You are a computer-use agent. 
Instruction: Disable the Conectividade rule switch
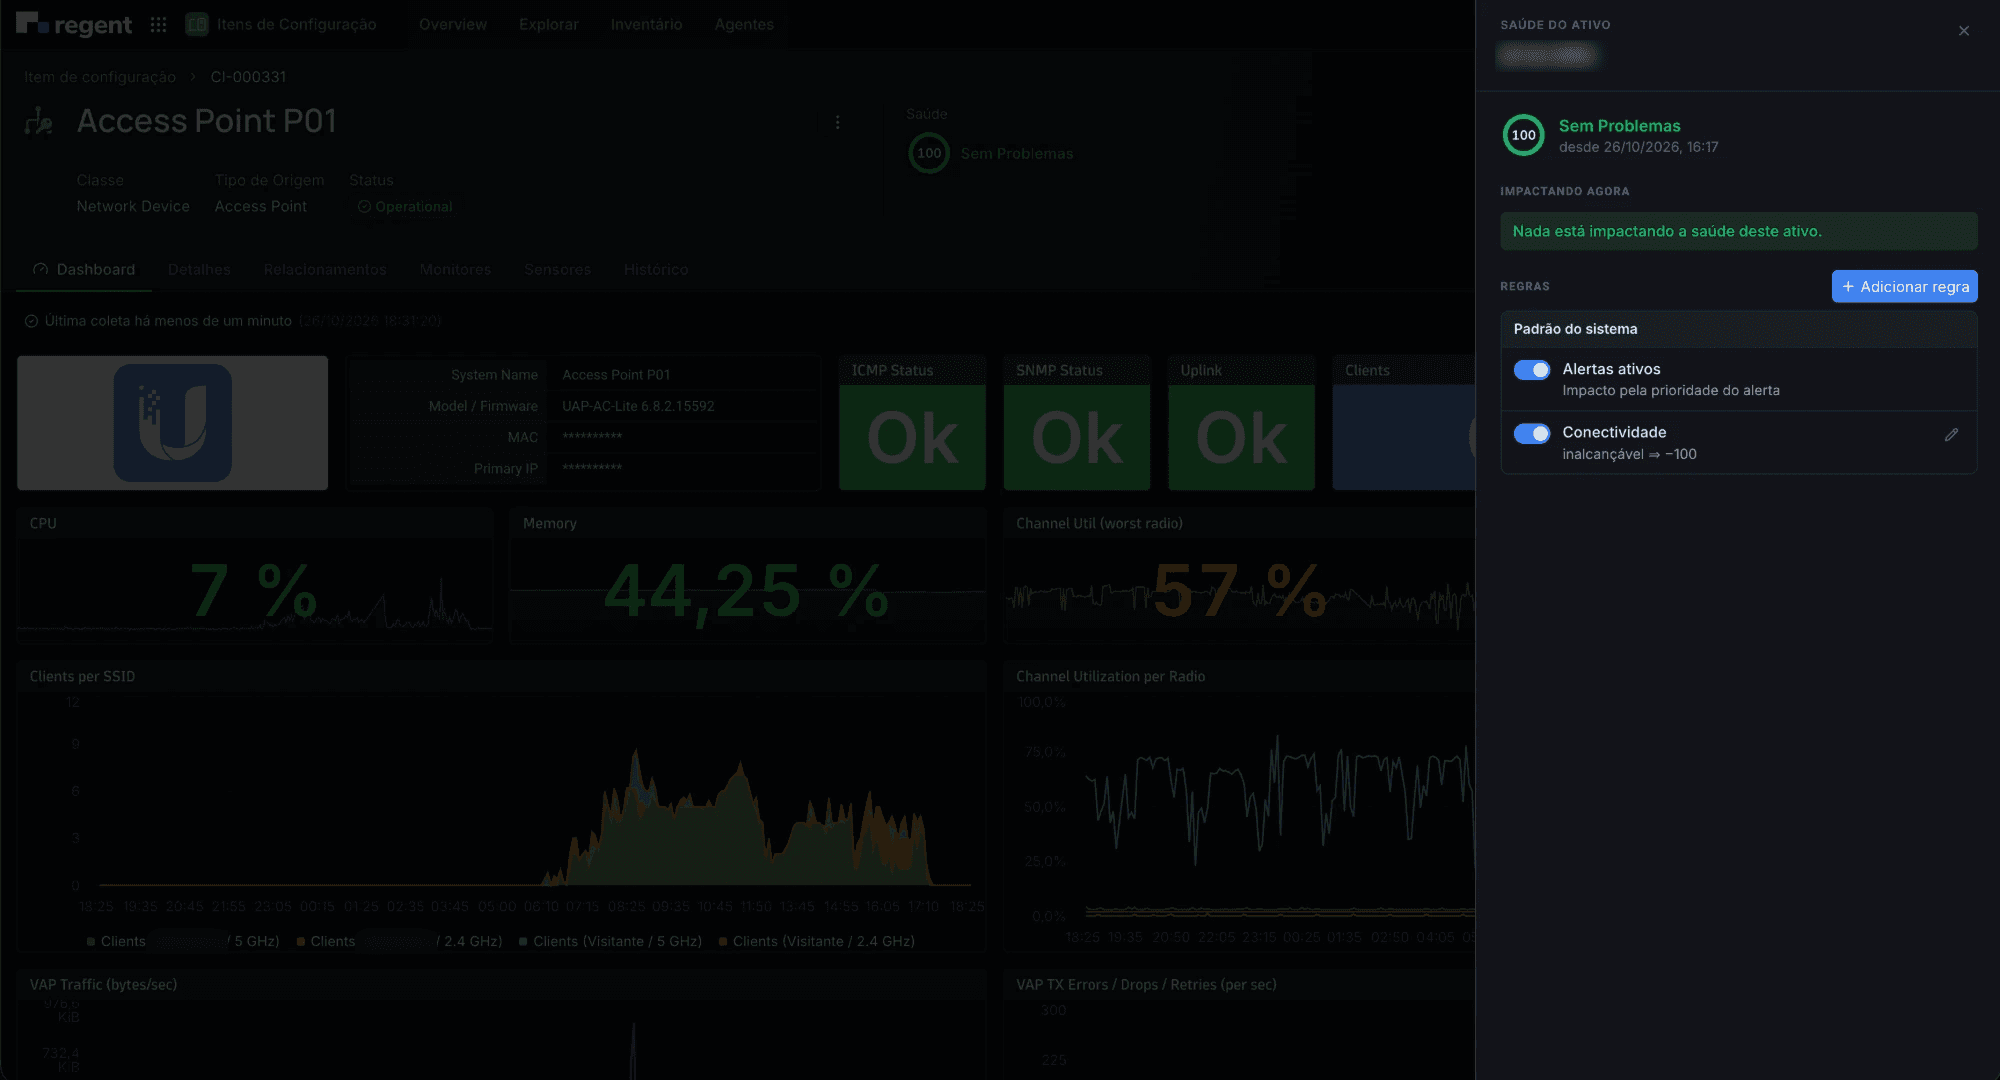pyautogui.click(x=1531, y=433)
